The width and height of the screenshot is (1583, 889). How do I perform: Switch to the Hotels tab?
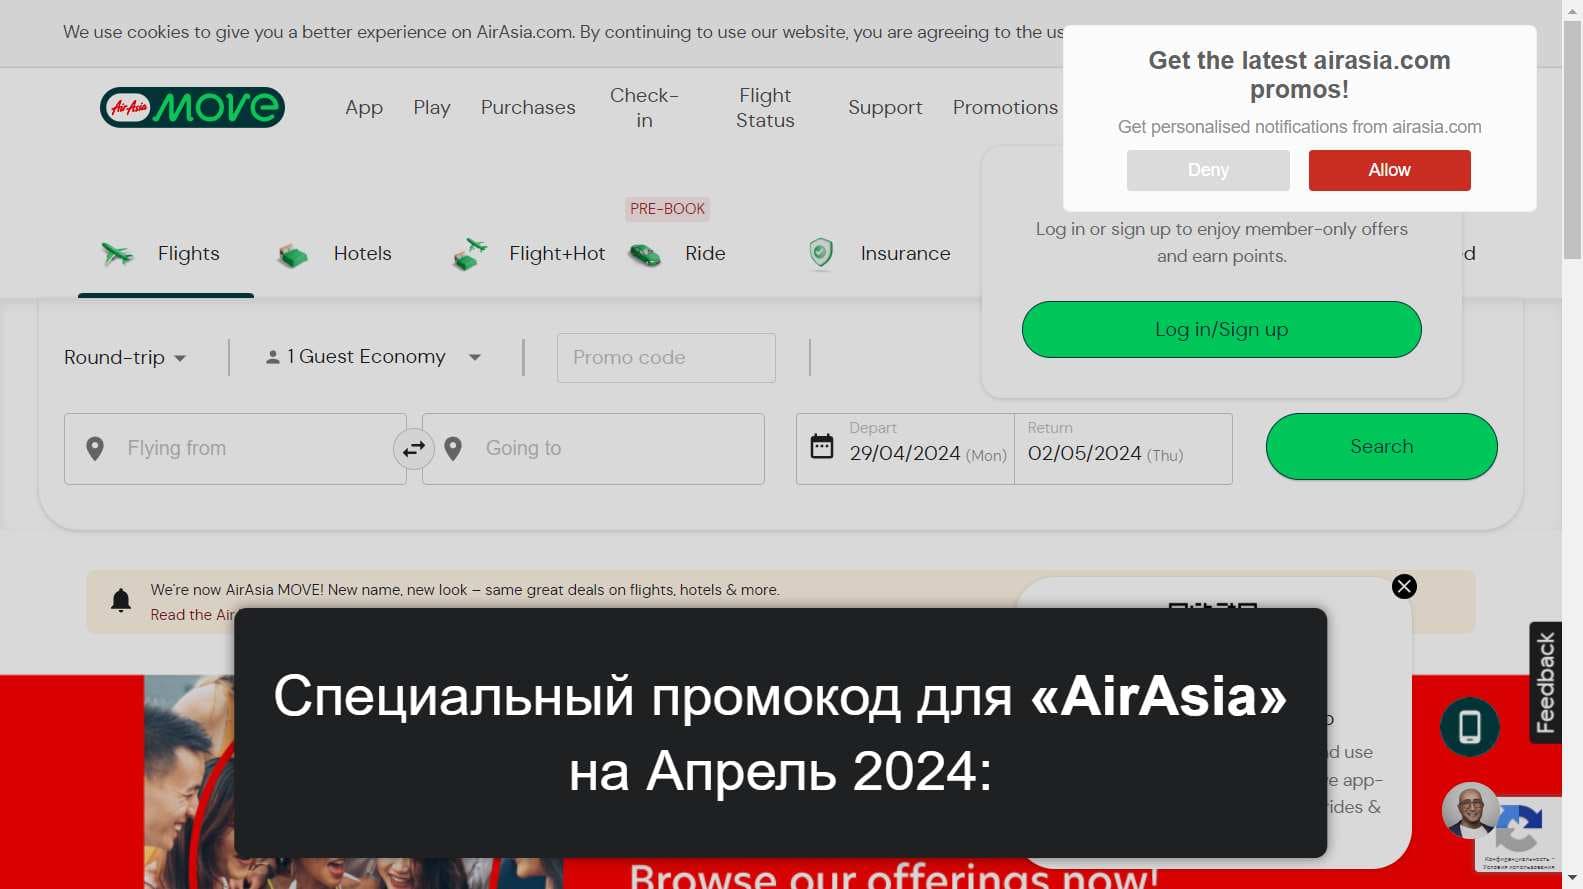[334, 254]
